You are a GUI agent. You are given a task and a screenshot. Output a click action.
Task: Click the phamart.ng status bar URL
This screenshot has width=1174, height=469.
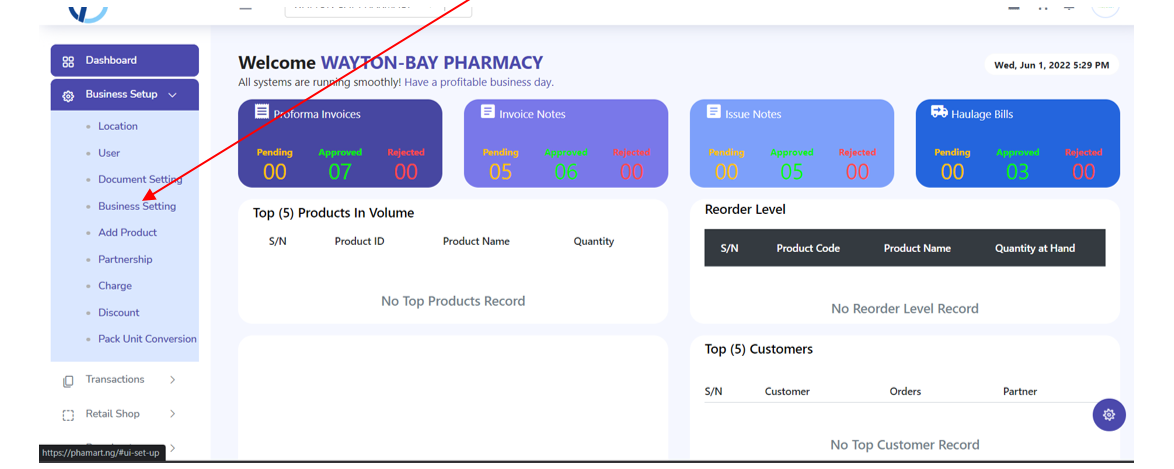(102, 453)
